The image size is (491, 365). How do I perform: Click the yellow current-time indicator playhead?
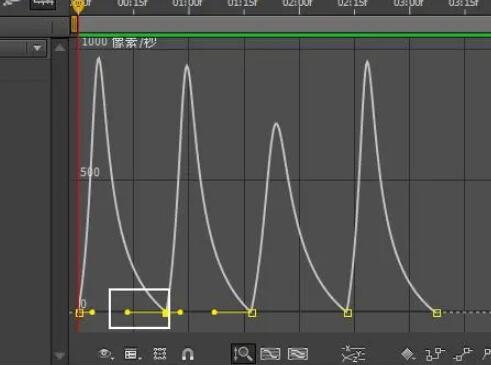[78, 6]
